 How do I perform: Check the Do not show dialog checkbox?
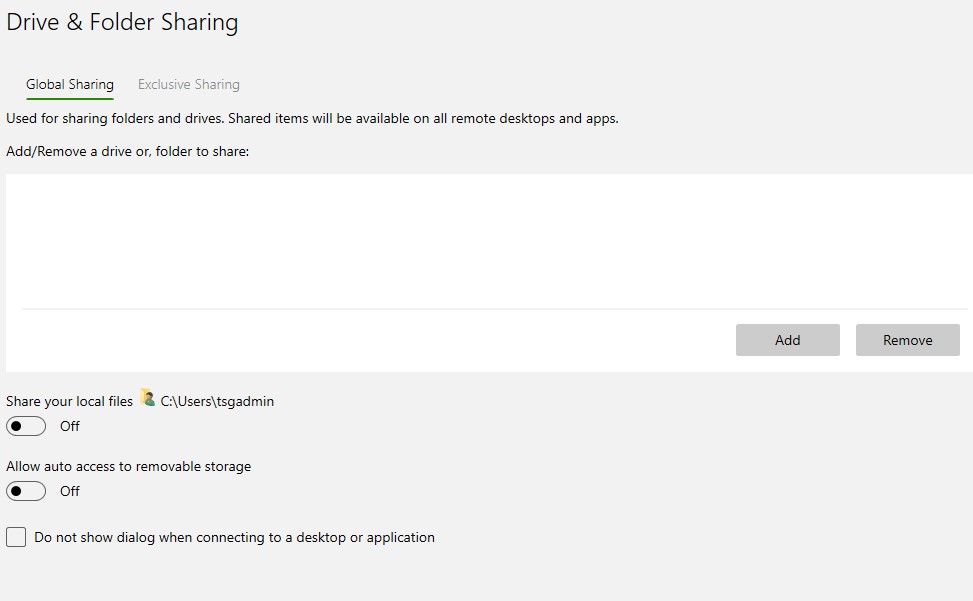click(16, 538)
